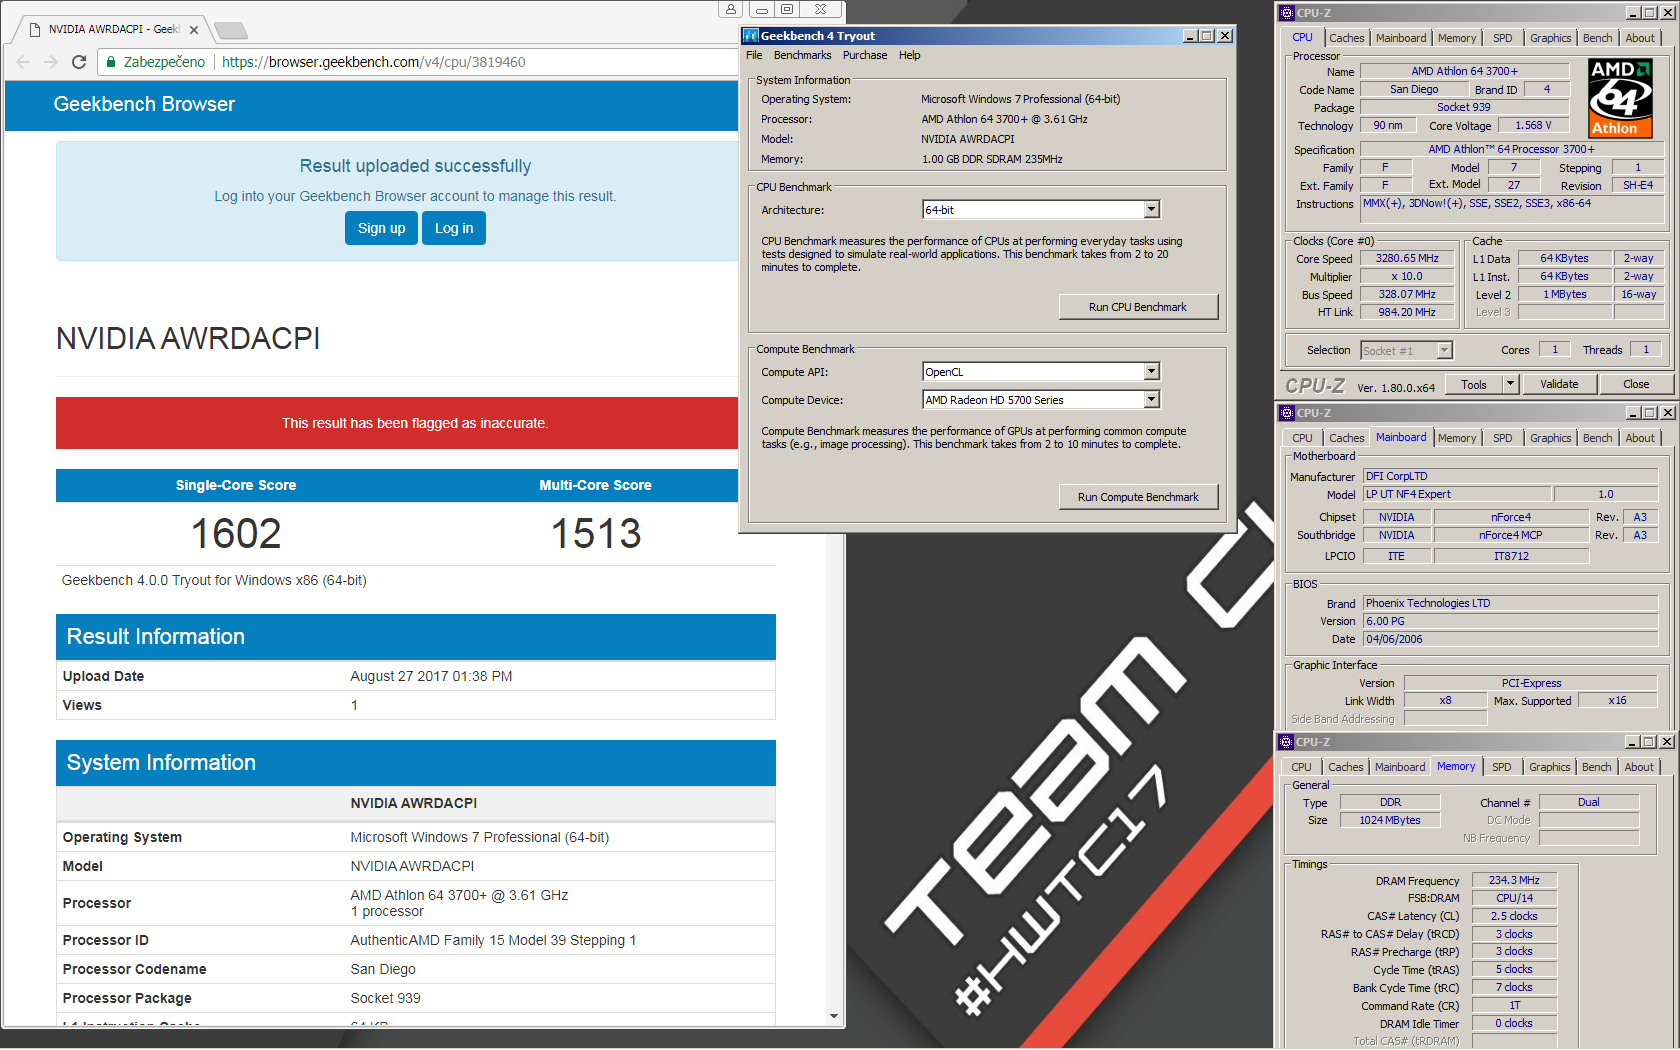Open Caches tab in bottom CPU-Z window
1680x1050 pixels.
click(x=1345, y=767)
